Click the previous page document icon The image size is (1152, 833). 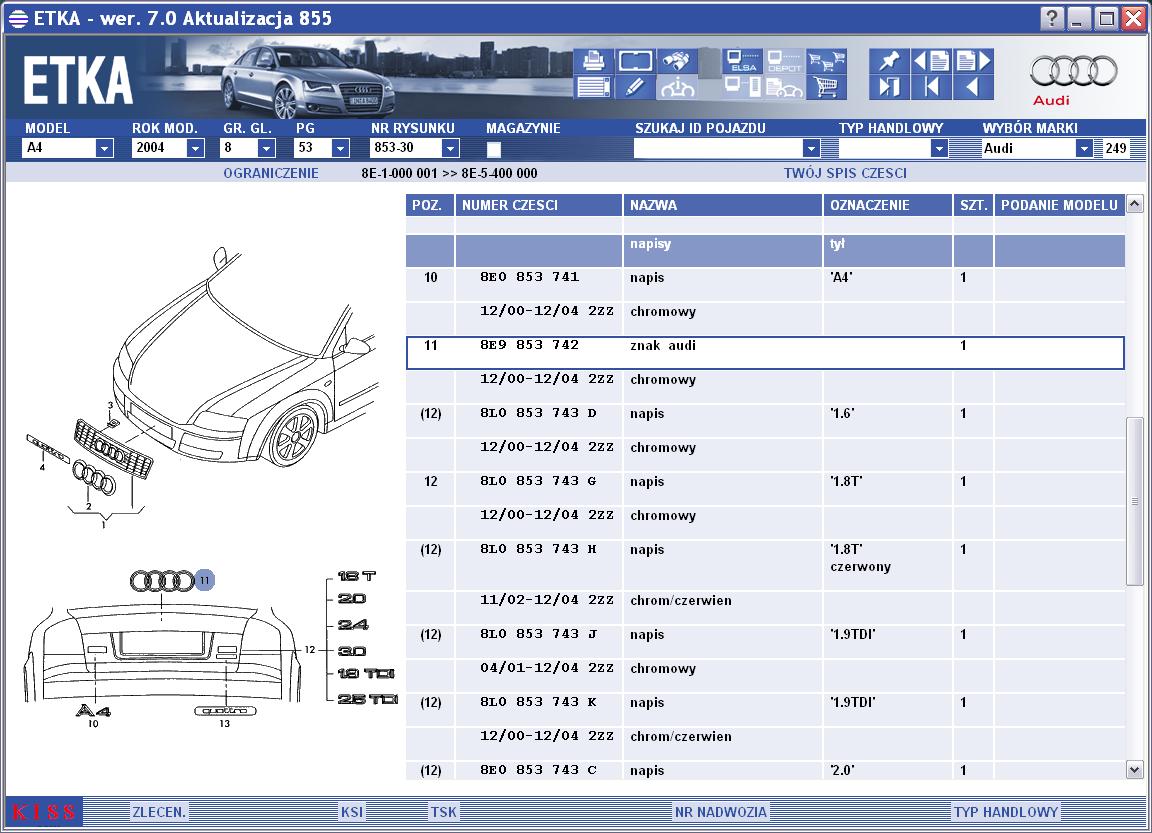[931, 60]
